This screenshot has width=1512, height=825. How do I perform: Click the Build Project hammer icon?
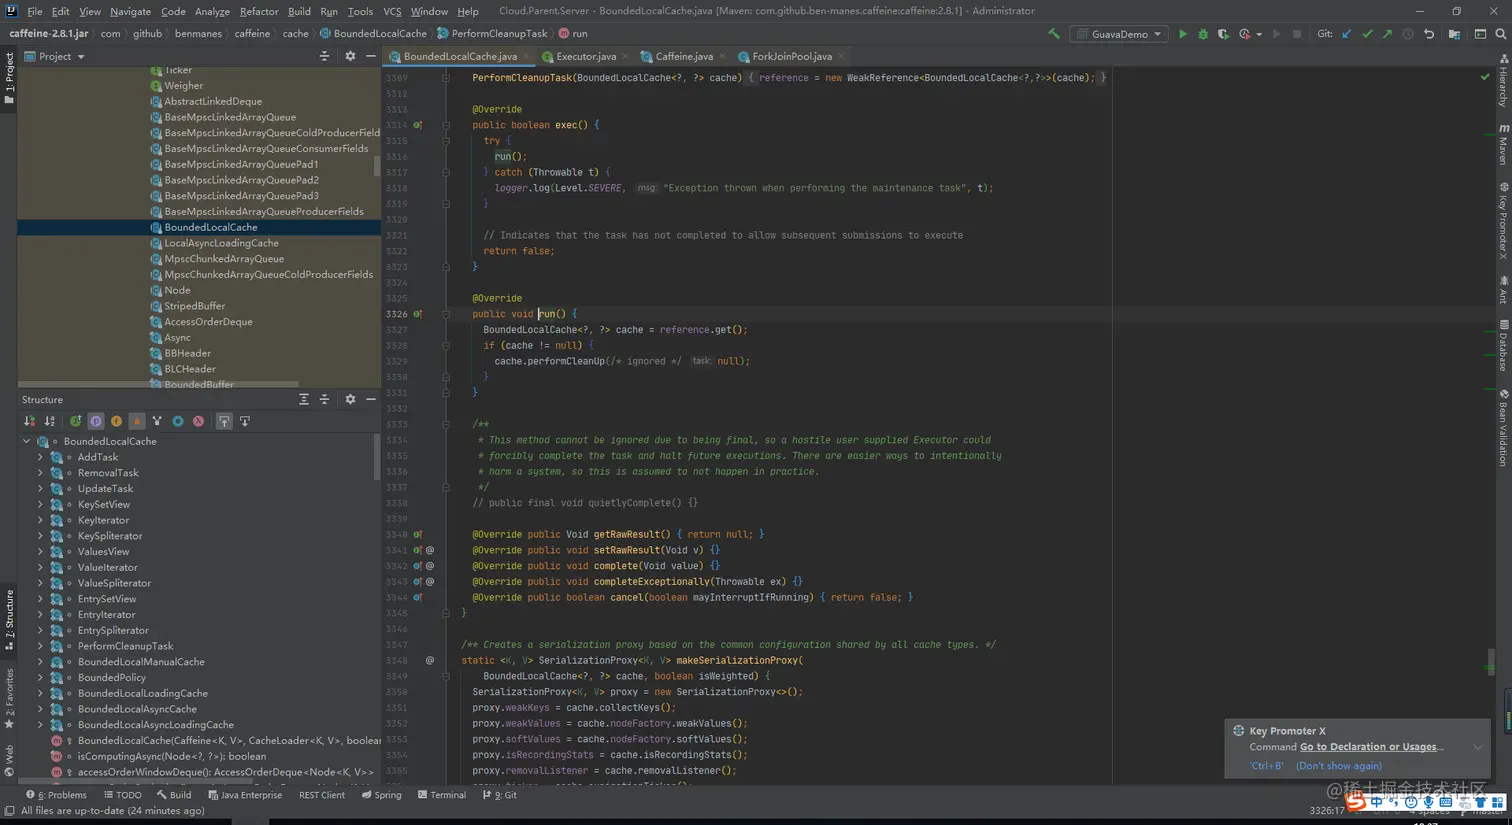1054,34
